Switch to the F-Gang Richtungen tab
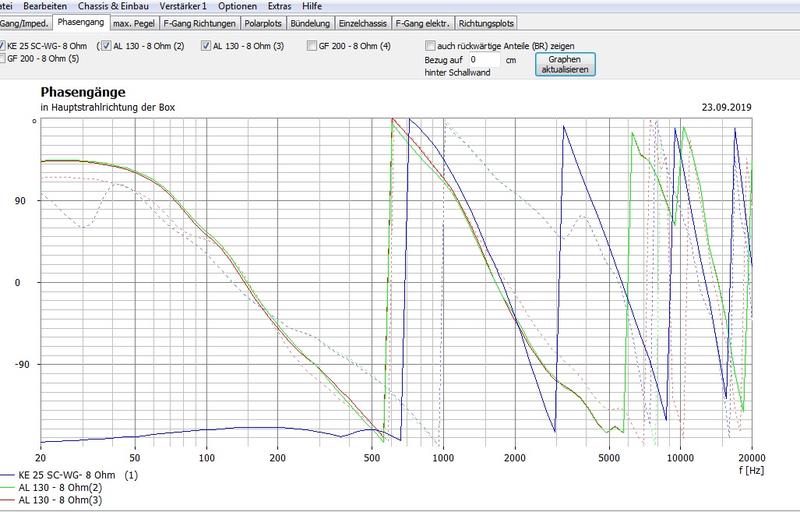 click(x=199, y=22)
